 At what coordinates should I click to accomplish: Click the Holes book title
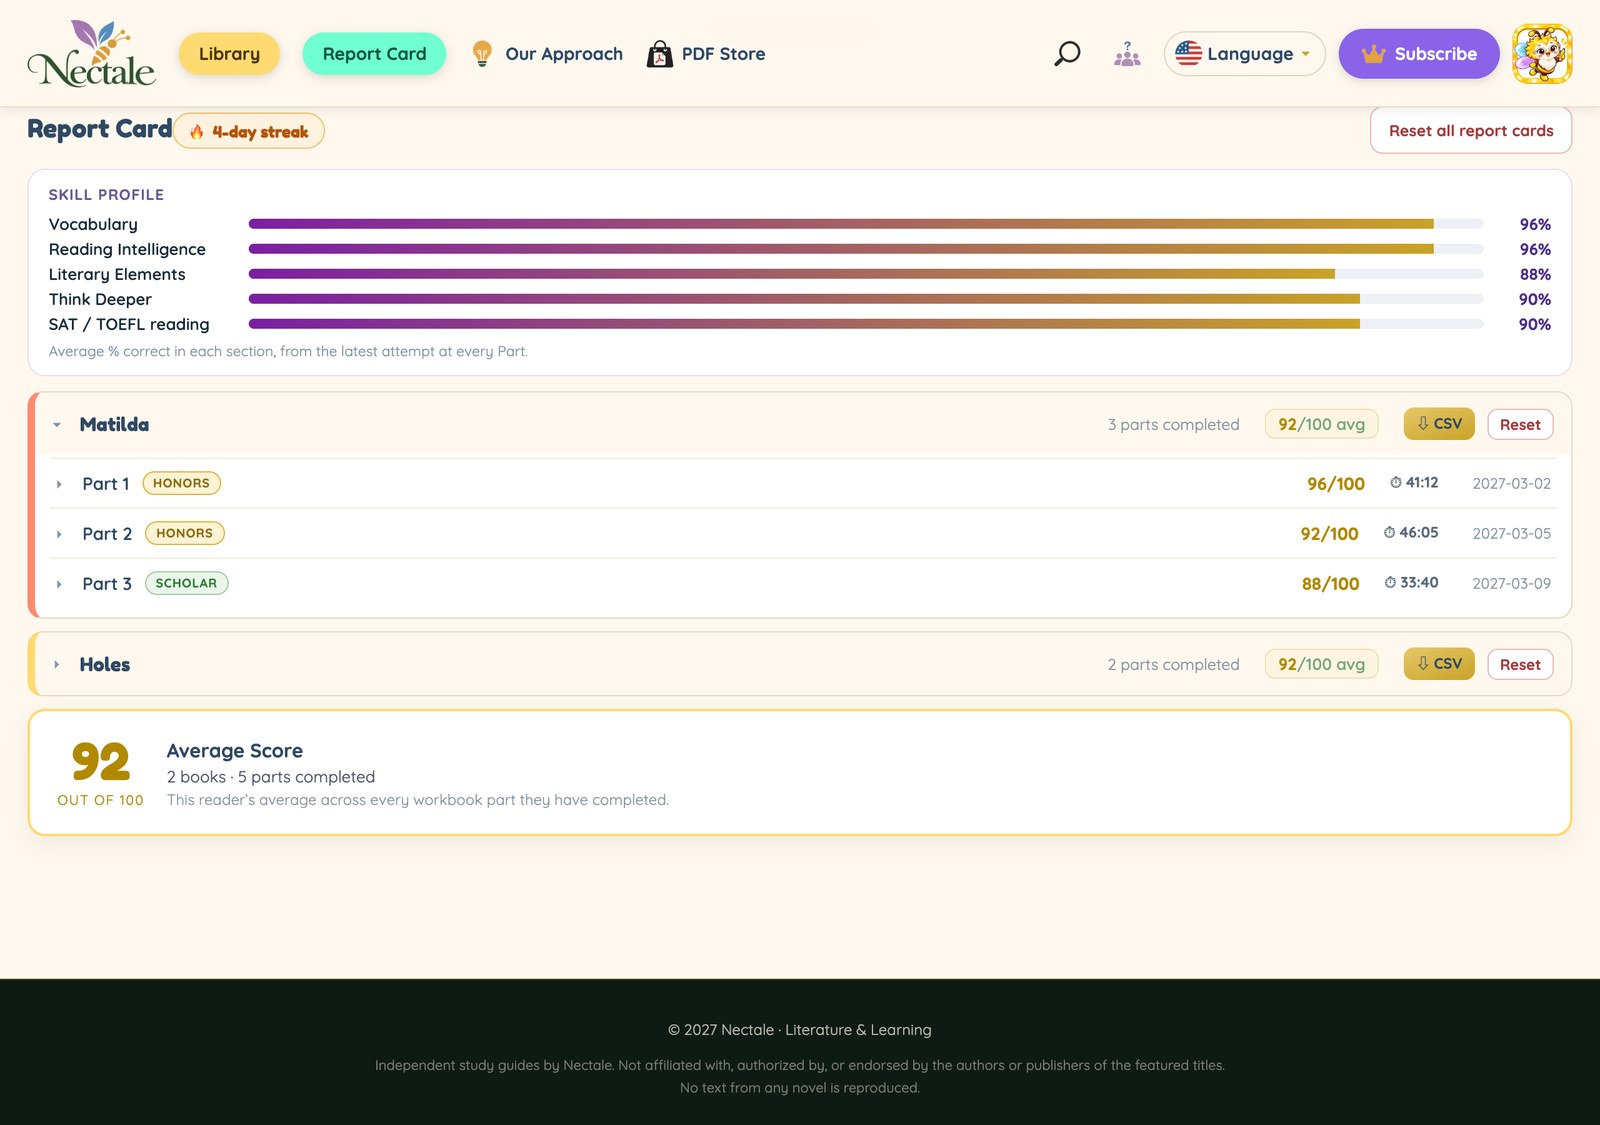point(105,665)
